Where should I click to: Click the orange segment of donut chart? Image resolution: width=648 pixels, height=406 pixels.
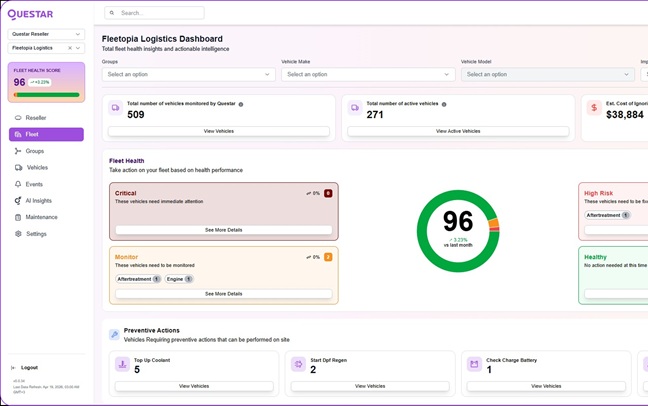494,223
